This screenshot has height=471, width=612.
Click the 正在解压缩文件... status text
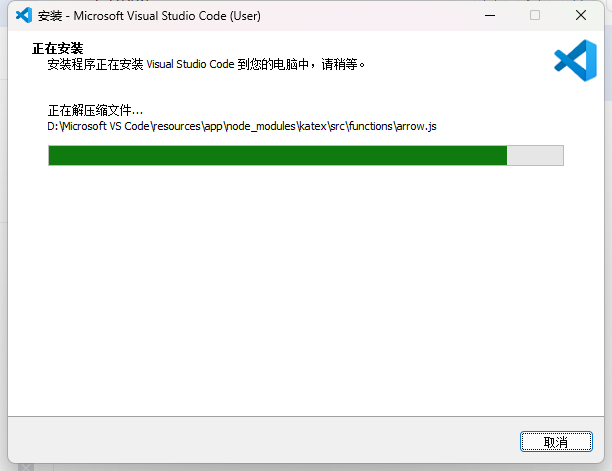pyautogui.click(x=95, y=111)
